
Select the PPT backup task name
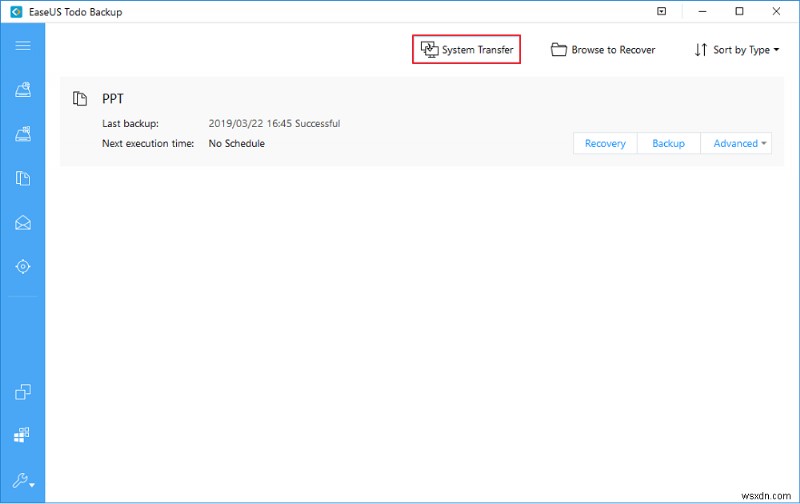point(113,98)
